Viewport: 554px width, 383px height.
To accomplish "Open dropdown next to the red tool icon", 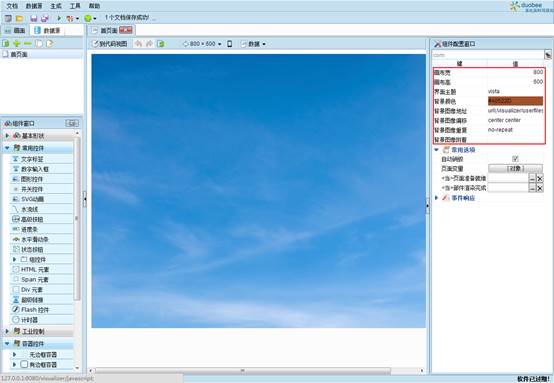I will (x=77, y=18).
